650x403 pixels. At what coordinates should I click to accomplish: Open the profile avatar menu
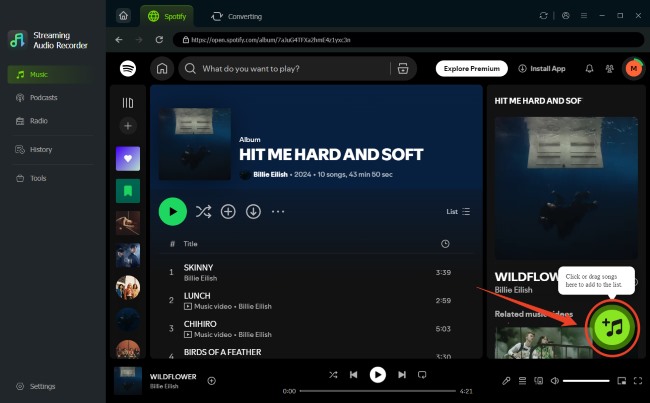point(633,68)
